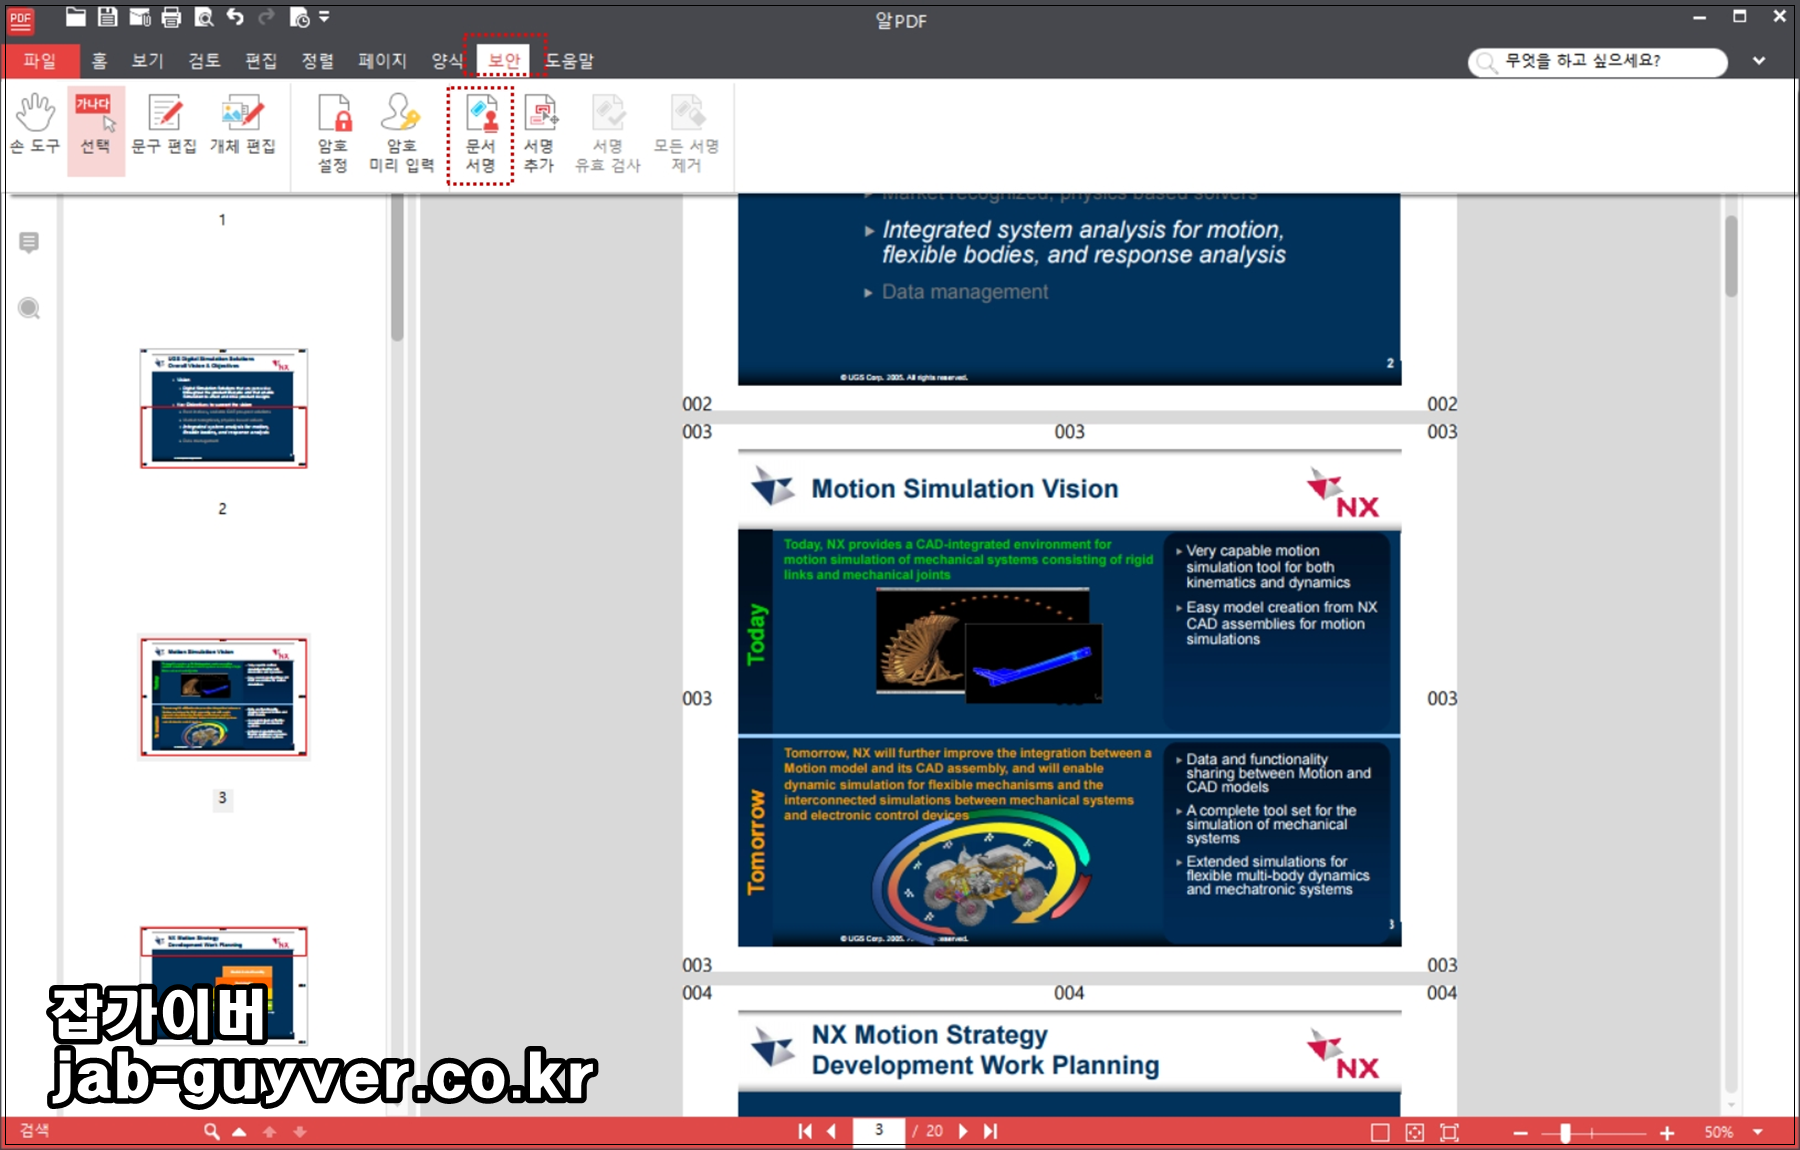
Task: Click 암호 미리 입력 option
Action: (x=401, y=133)
